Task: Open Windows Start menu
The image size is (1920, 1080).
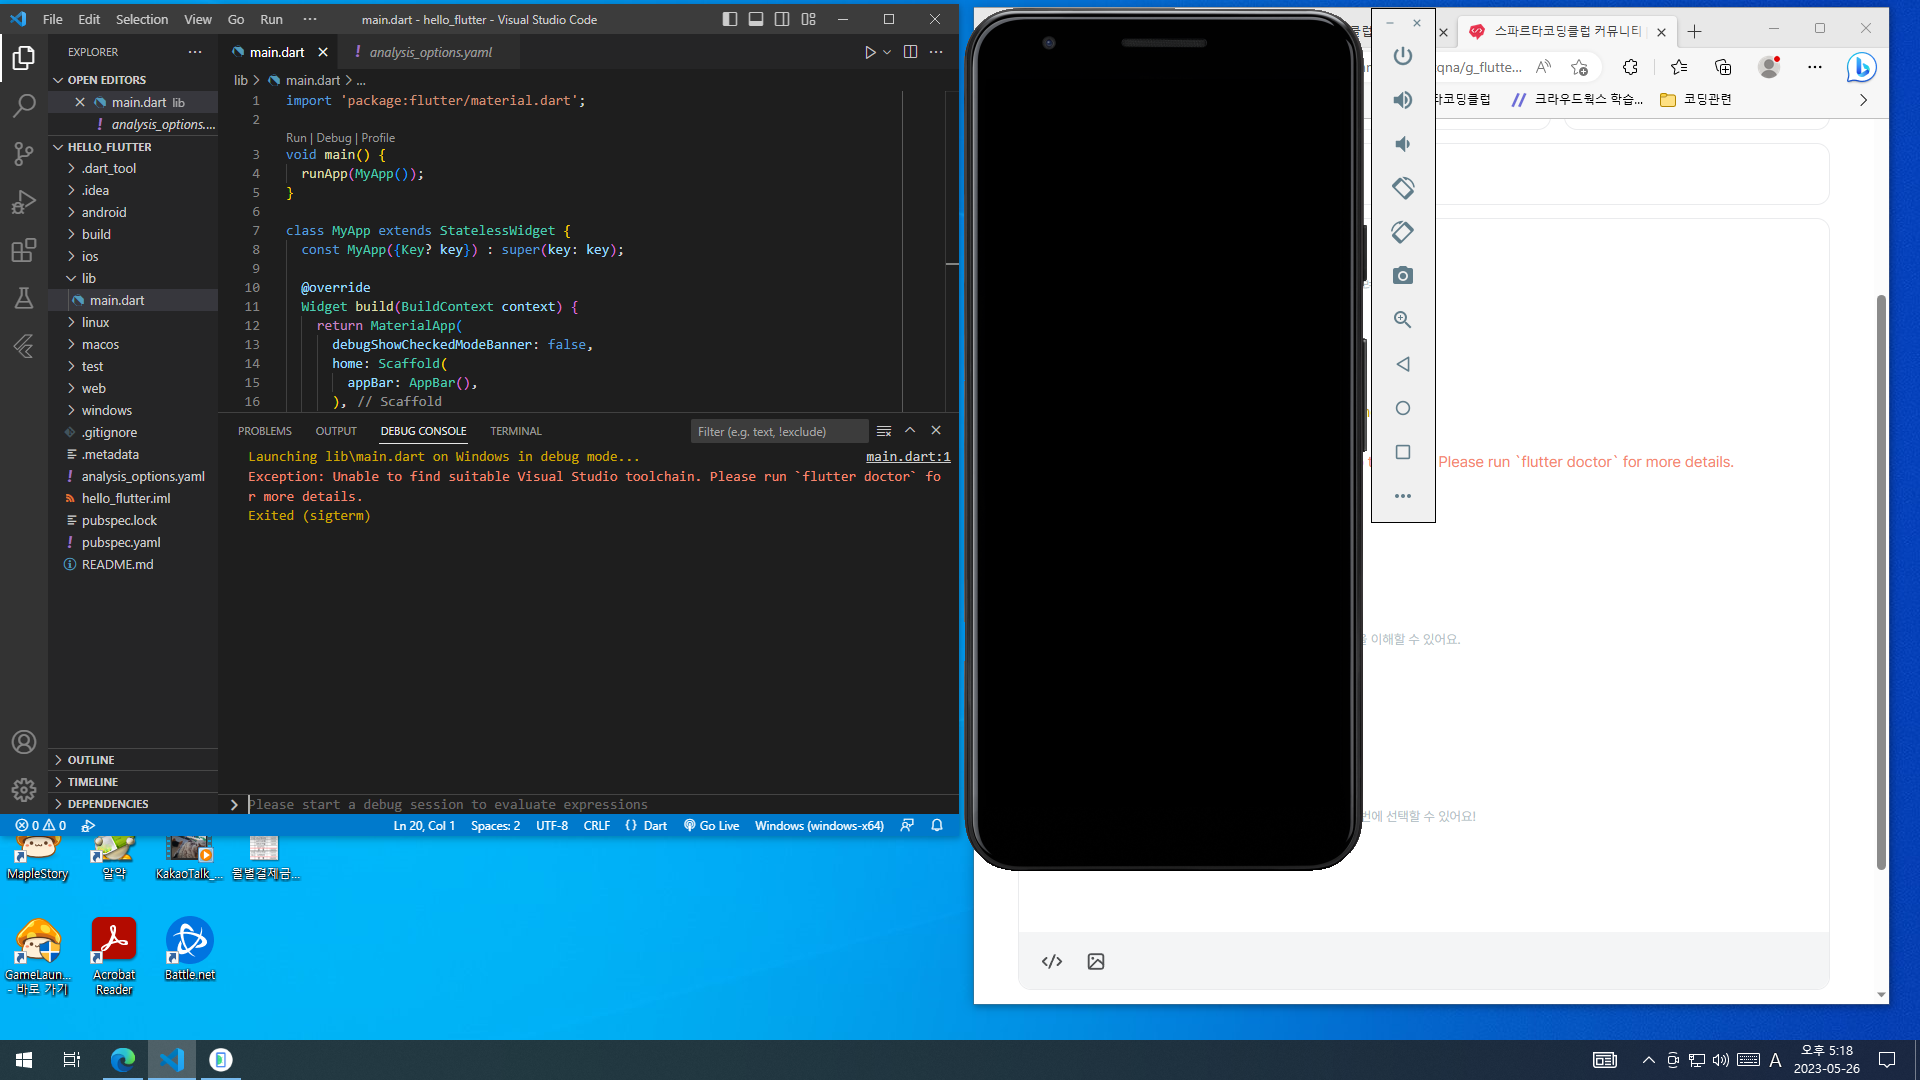Action: [24, 1060]
